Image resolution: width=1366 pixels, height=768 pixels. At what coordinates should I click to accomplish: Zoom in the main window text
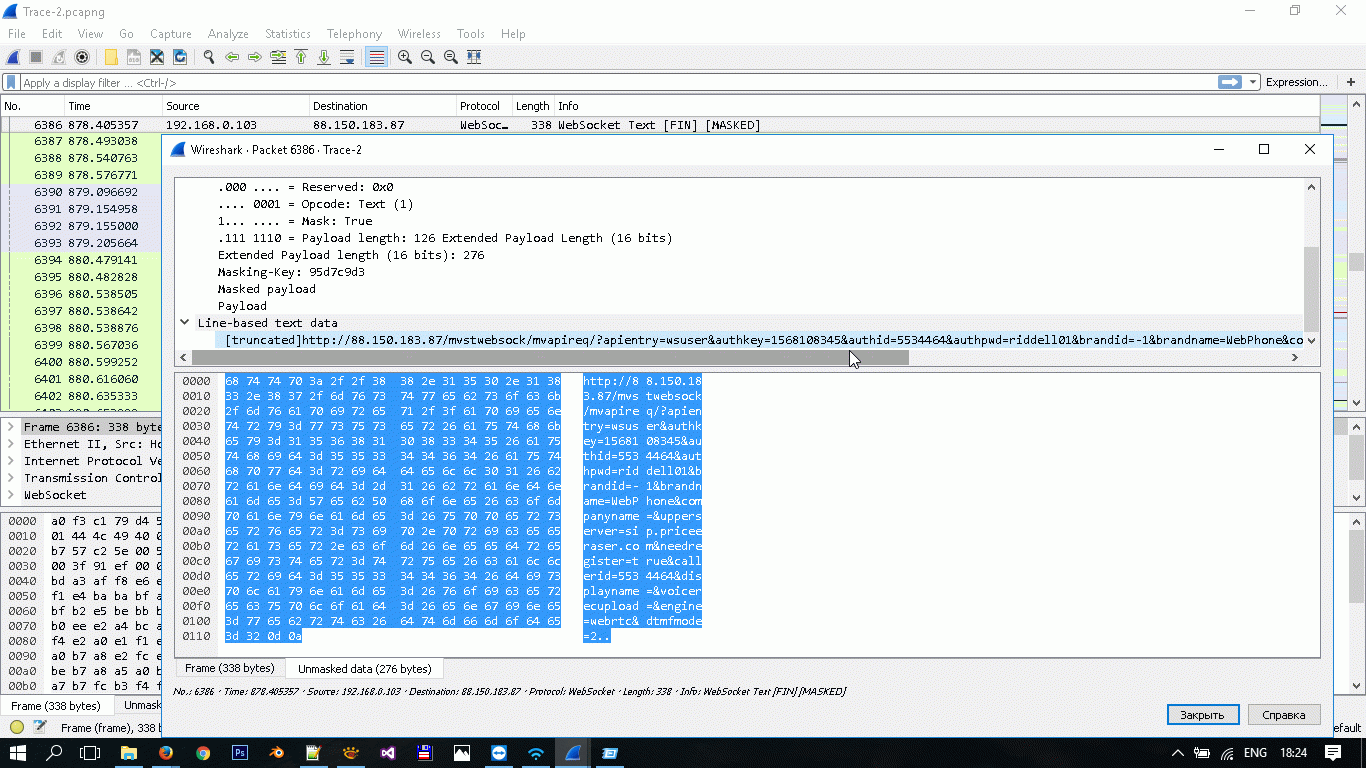[x=405, y=57]
